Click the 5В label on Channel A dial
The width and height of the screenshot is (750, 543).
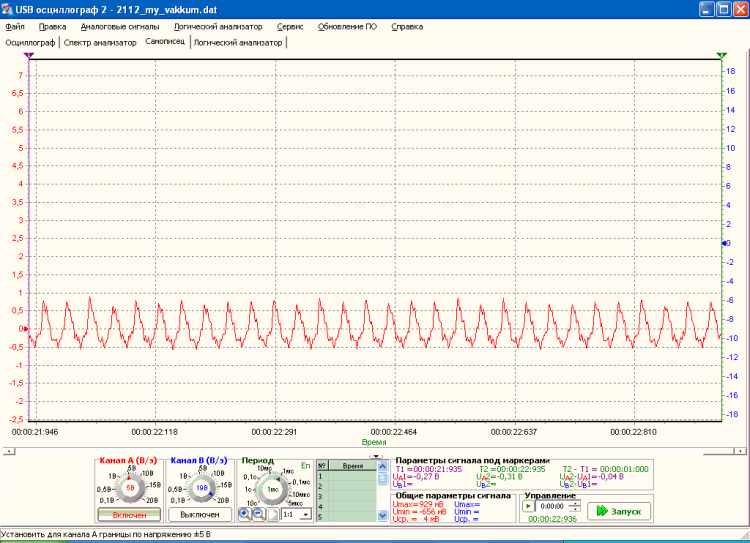click(131, 467)
